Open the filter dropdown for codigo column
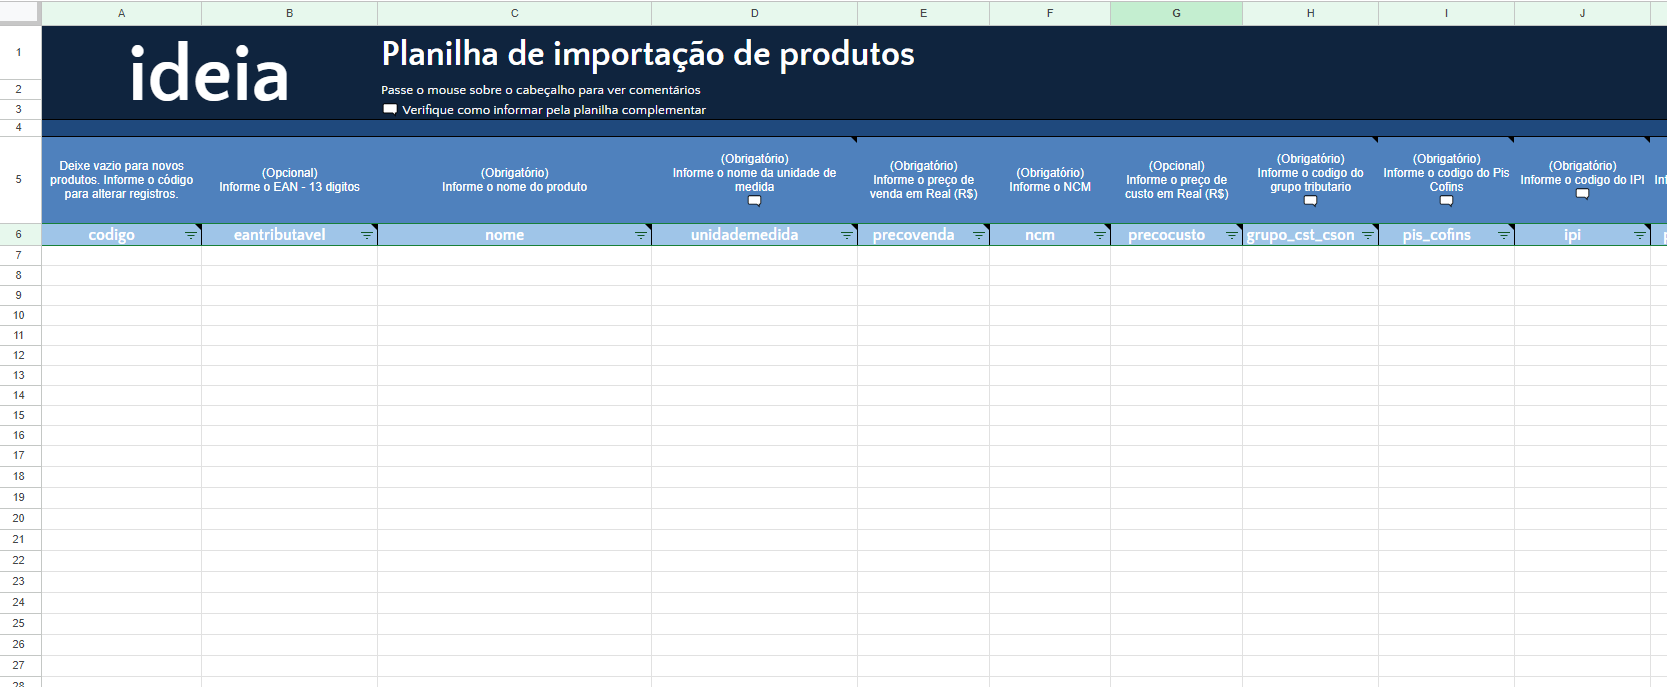This screenshot has height=687, width=1667. click(x=191, y=235)
